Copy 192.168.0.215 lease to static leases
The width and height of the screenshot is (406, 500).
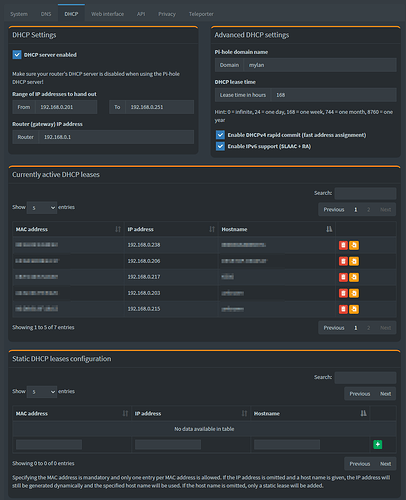[x=354, y=309]
